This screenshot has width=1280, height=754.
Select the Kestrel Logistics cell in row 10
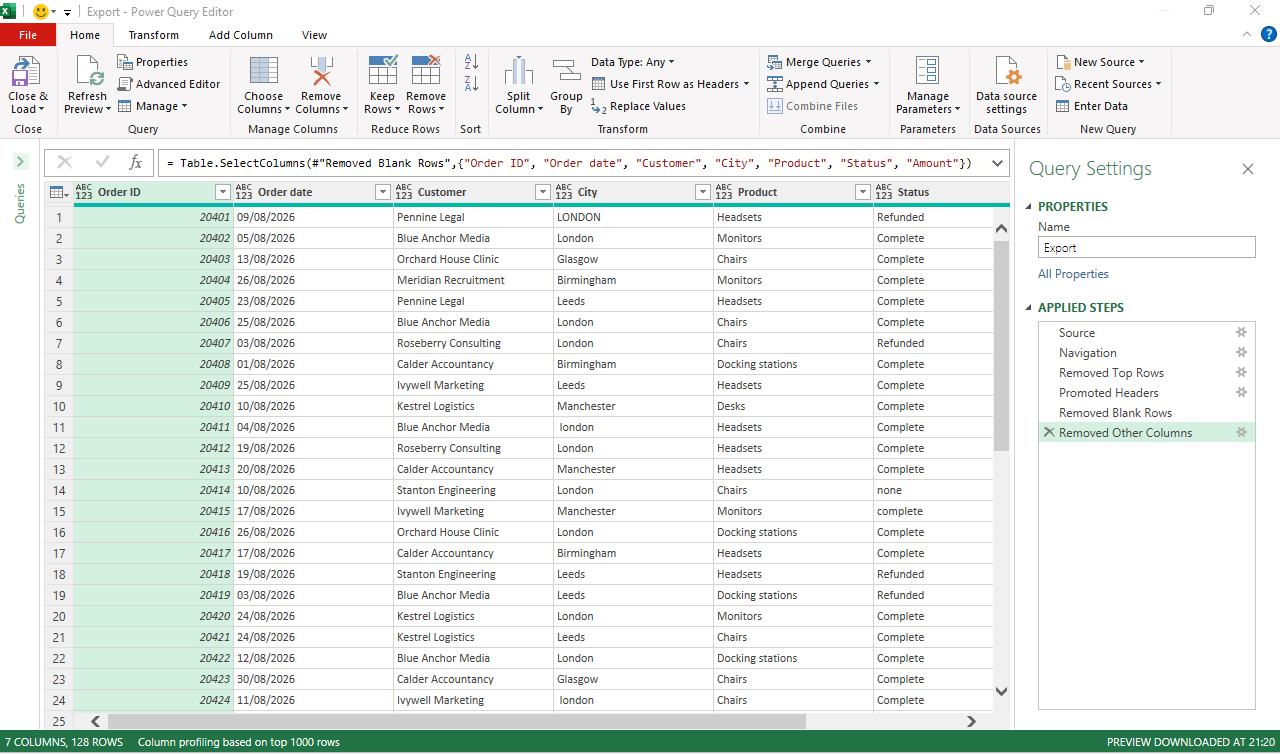pos(474,406)
